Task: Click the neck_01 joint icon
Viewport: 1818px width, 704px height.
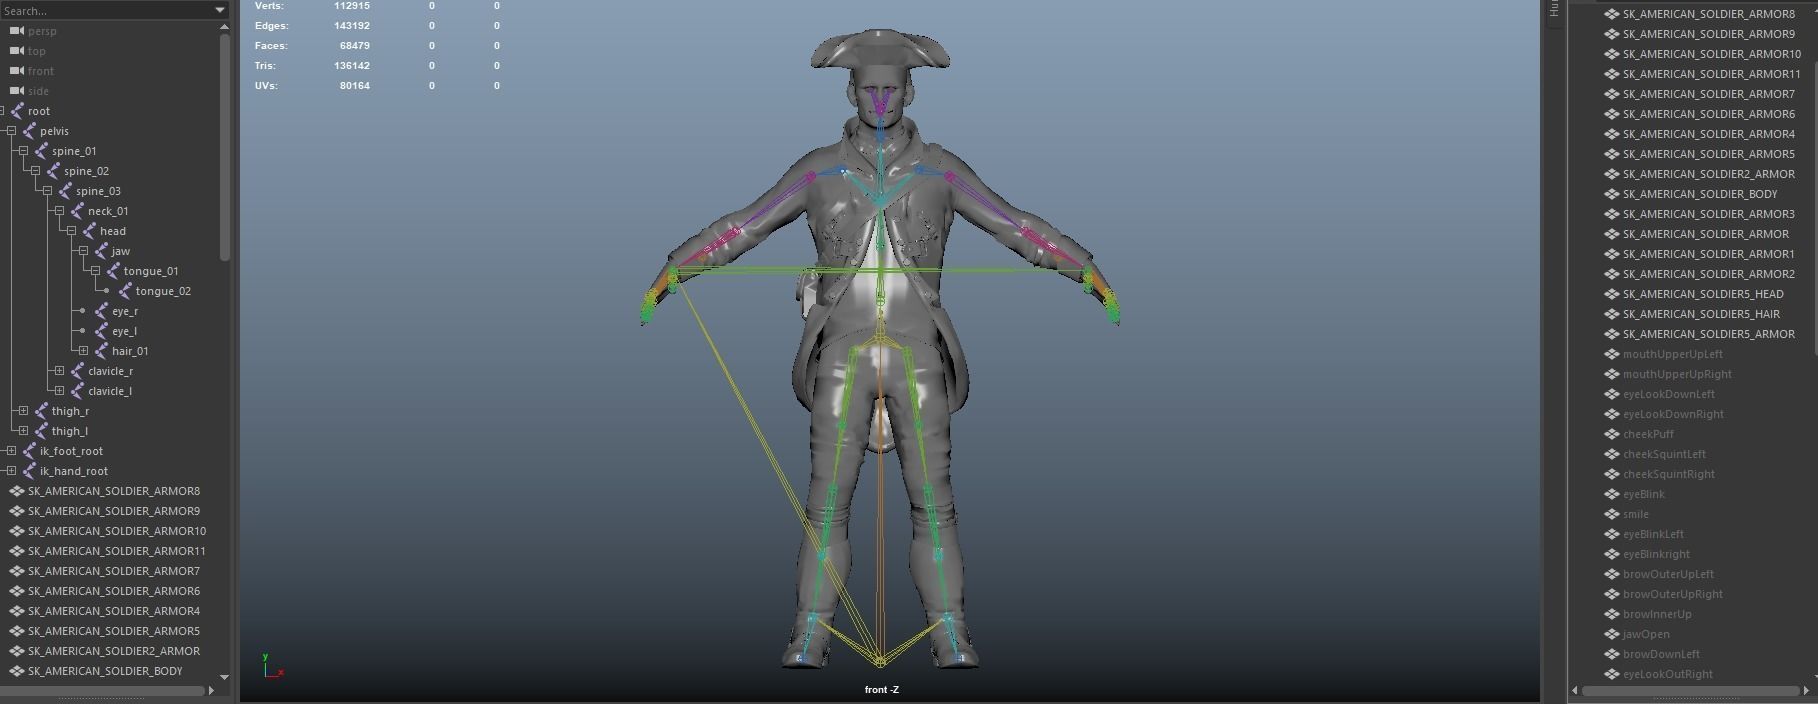Action: 77,211
